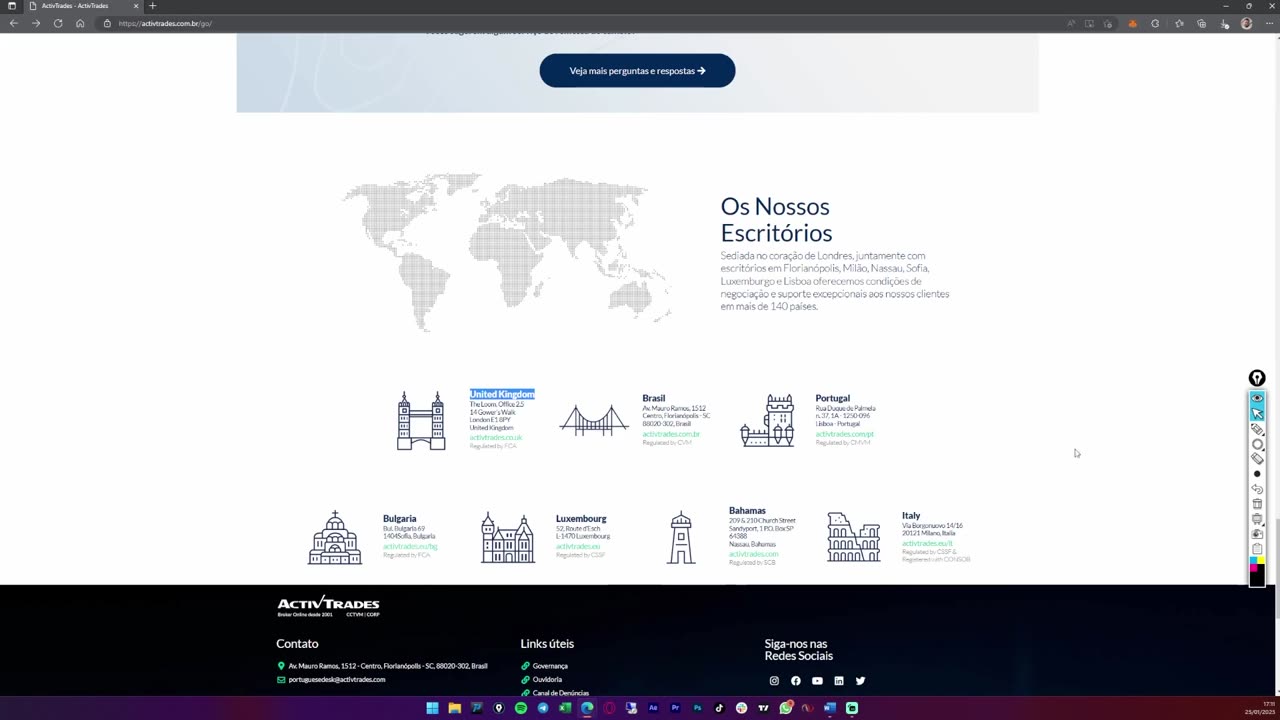Click the United Kingdom bridge tower icon
This screenshot has width=1280, height=720.
421,420
